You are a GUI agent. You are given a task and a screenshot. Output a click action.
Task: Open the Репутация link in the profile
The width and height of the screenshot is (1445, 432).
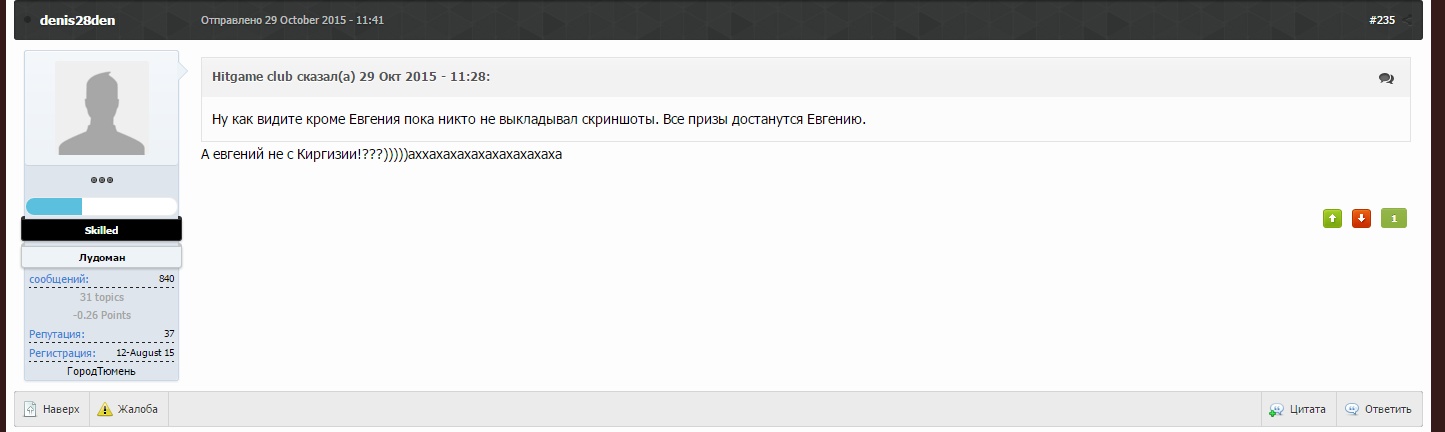[57, 334]
